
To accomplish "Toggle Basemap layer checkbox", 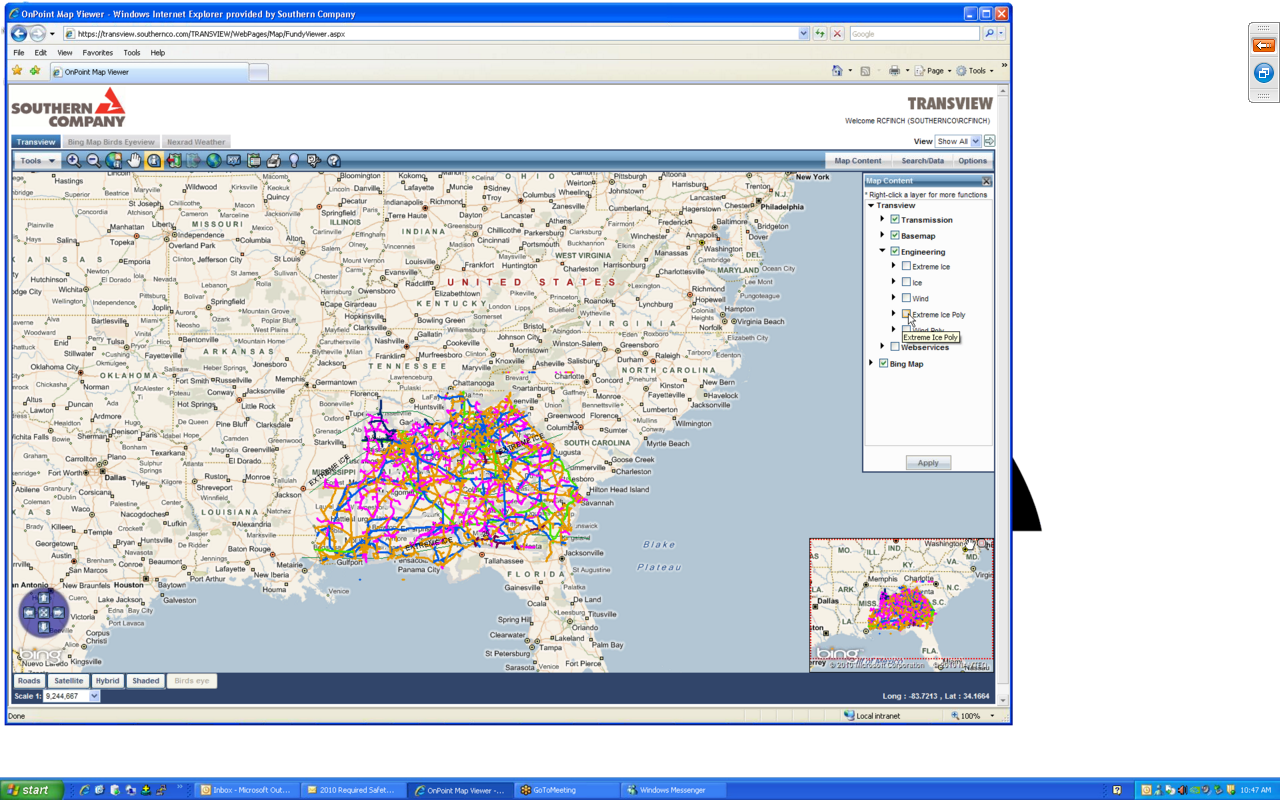I will 895,236.
